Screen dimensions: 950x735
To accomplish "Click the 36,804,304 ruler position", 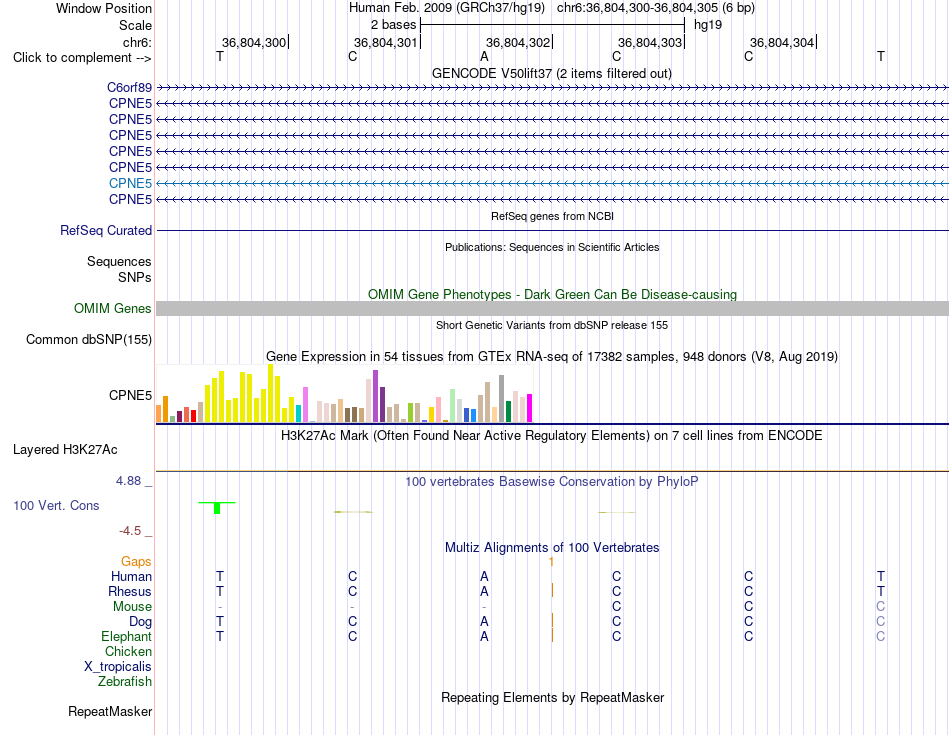I will point(782,43).
